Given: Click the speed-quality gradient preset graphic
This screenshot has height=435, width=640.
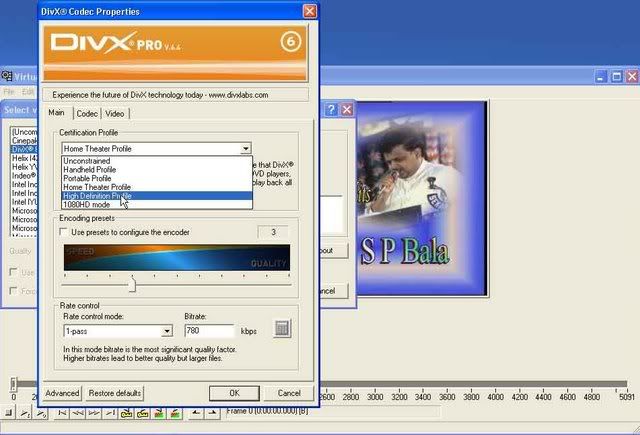Looking at the screenshot, I should click(177, 257).
